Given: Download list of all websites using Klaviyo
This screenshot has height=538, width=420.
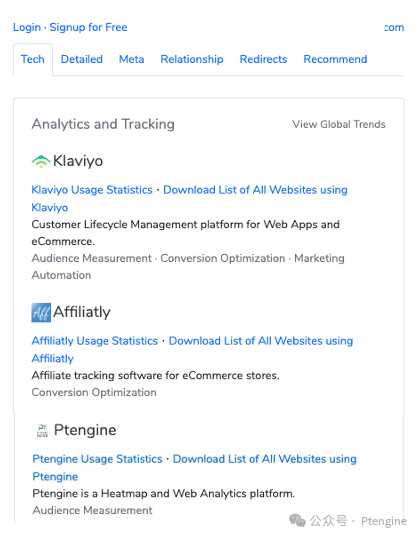Looking at the screenshot, I should click(189, 199).
